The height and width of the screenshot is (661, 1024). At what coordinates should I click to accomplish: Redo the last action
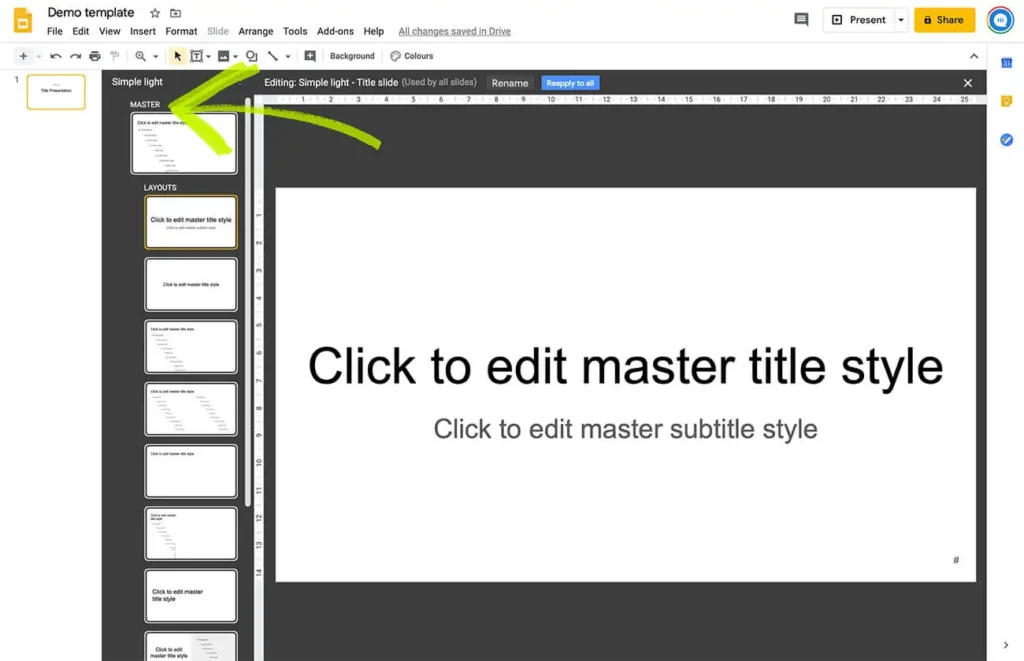click(75, 56)
